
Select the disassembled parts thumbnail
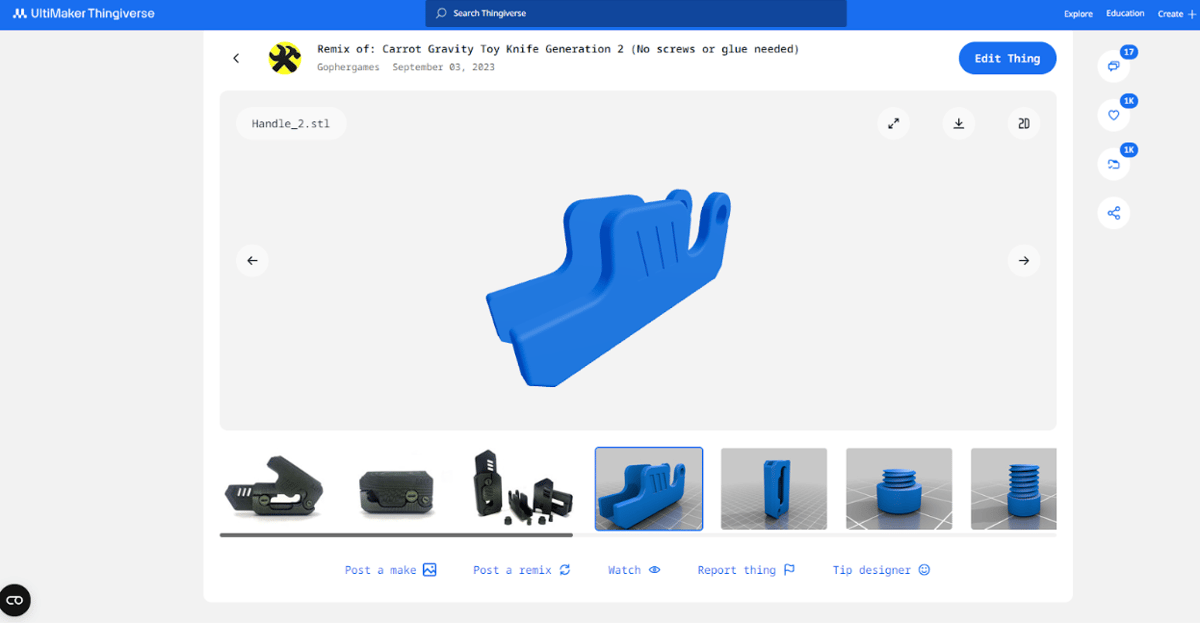tap(523, 489)
